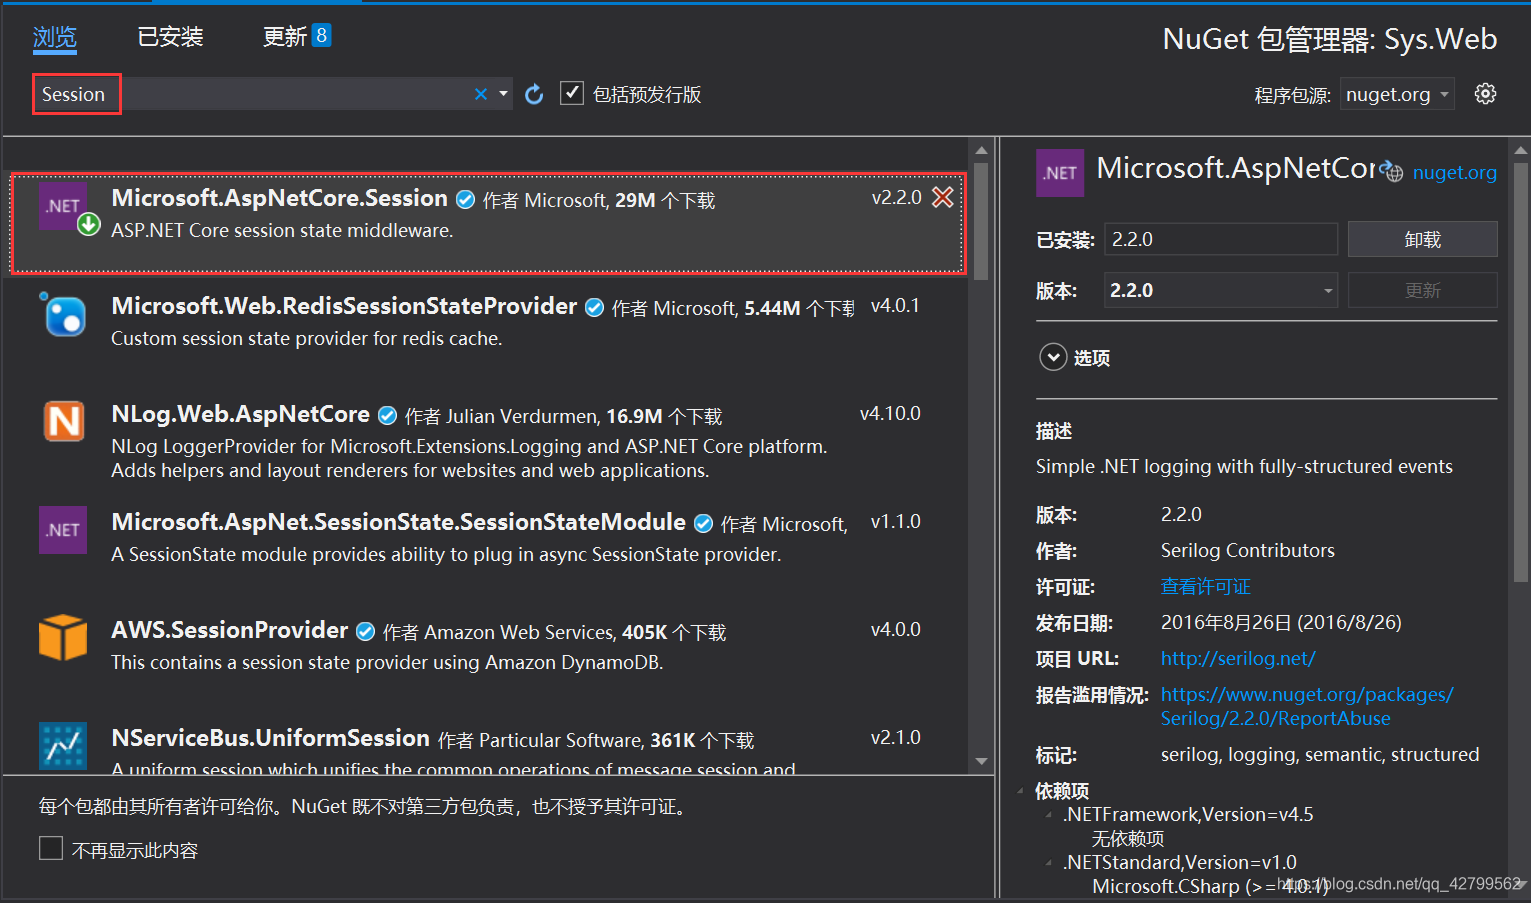Viewport: 1531px width, 903px height.
Task: Click the globe icon beside nuget.org link
Action: [1392, 172]
